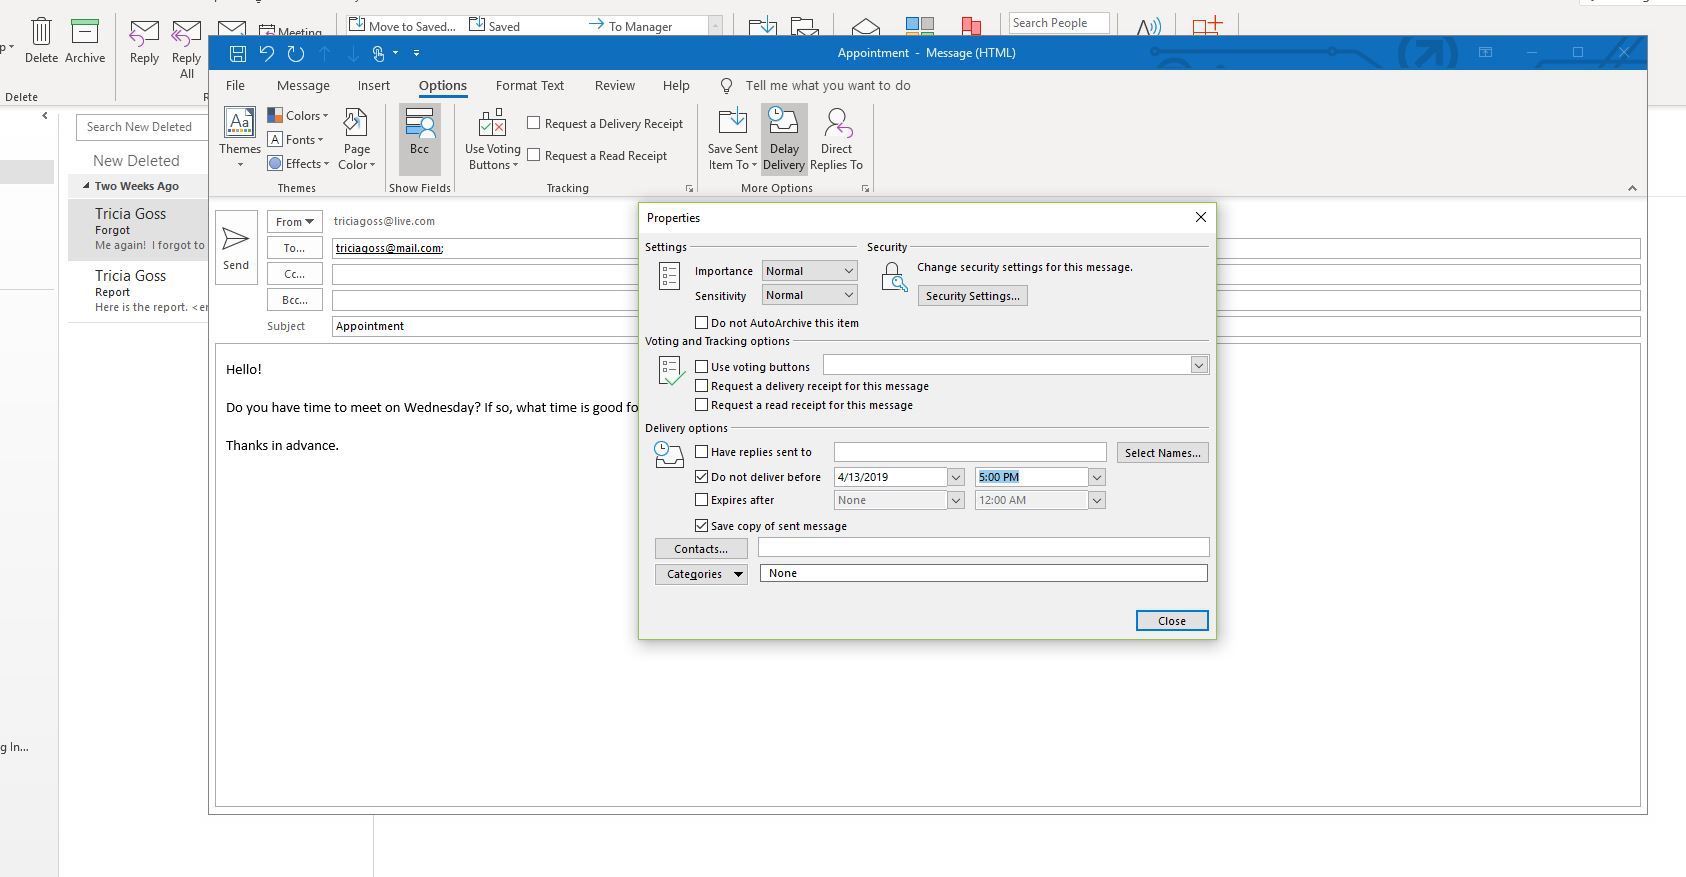1686x877 pixels.
Task: Open From account dropdown
Action: coord(295,222)
